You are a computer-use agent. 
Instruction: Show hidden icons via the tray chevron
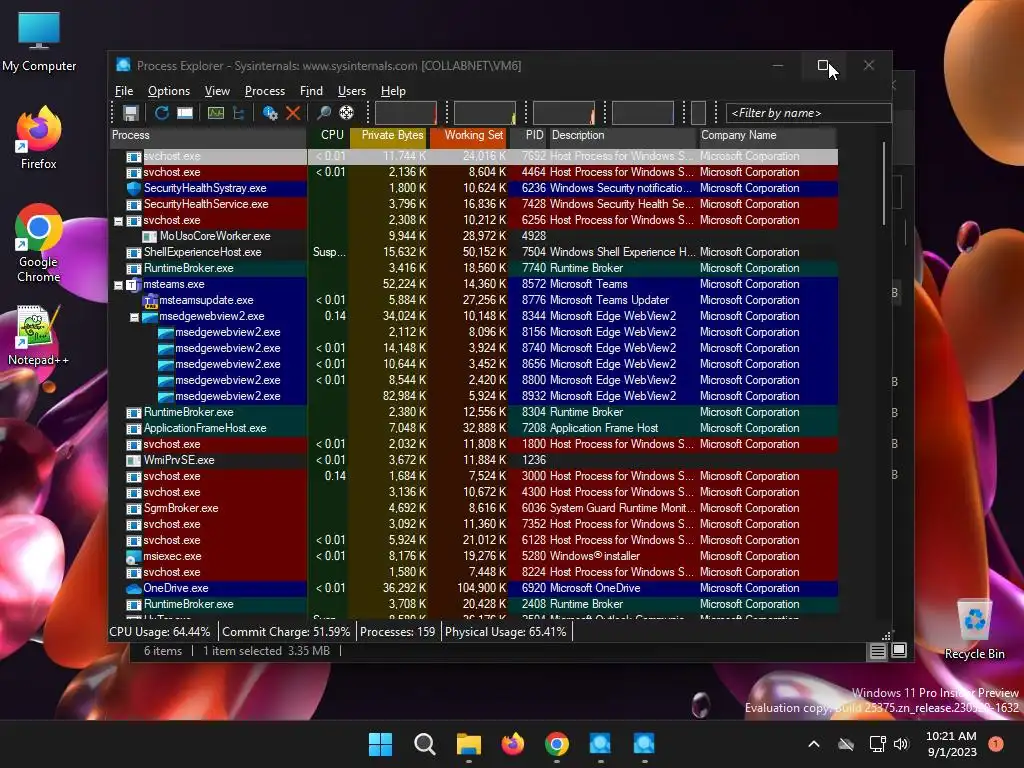click(814, 744)
